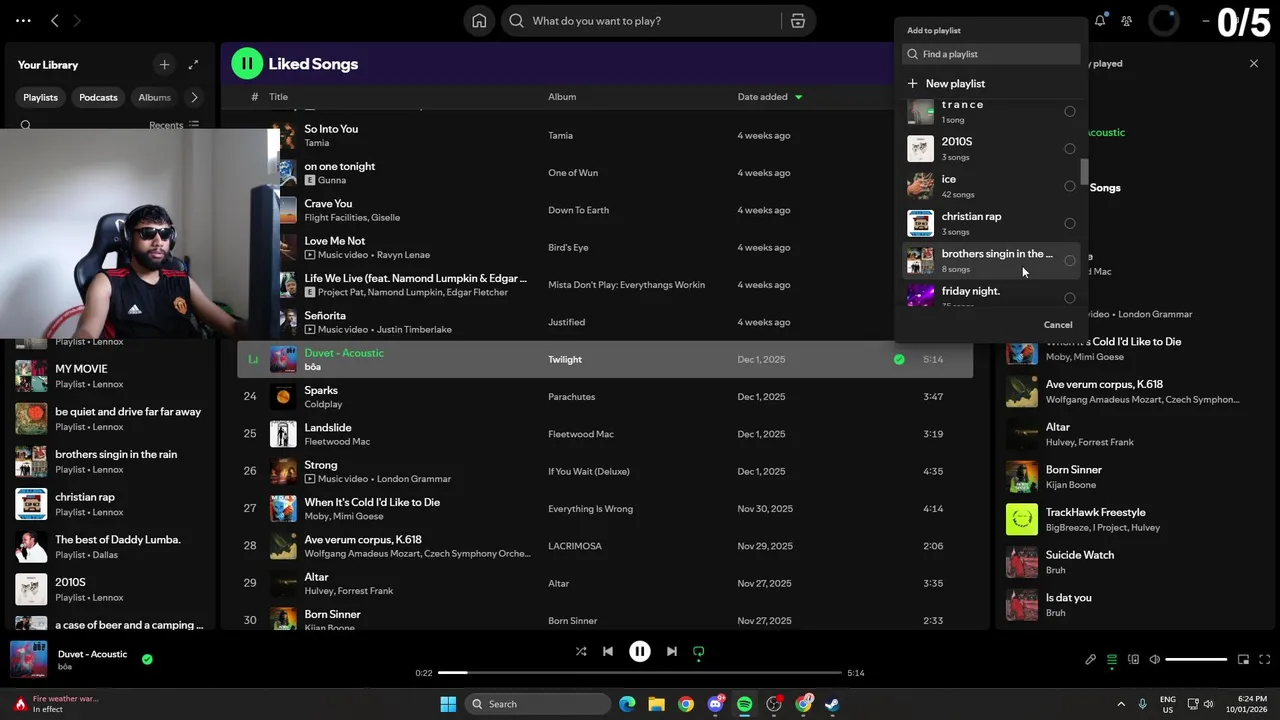Open Microsoft Edge from taskbar
Screen dimensions: 1280x720
(x=627, y=704)
